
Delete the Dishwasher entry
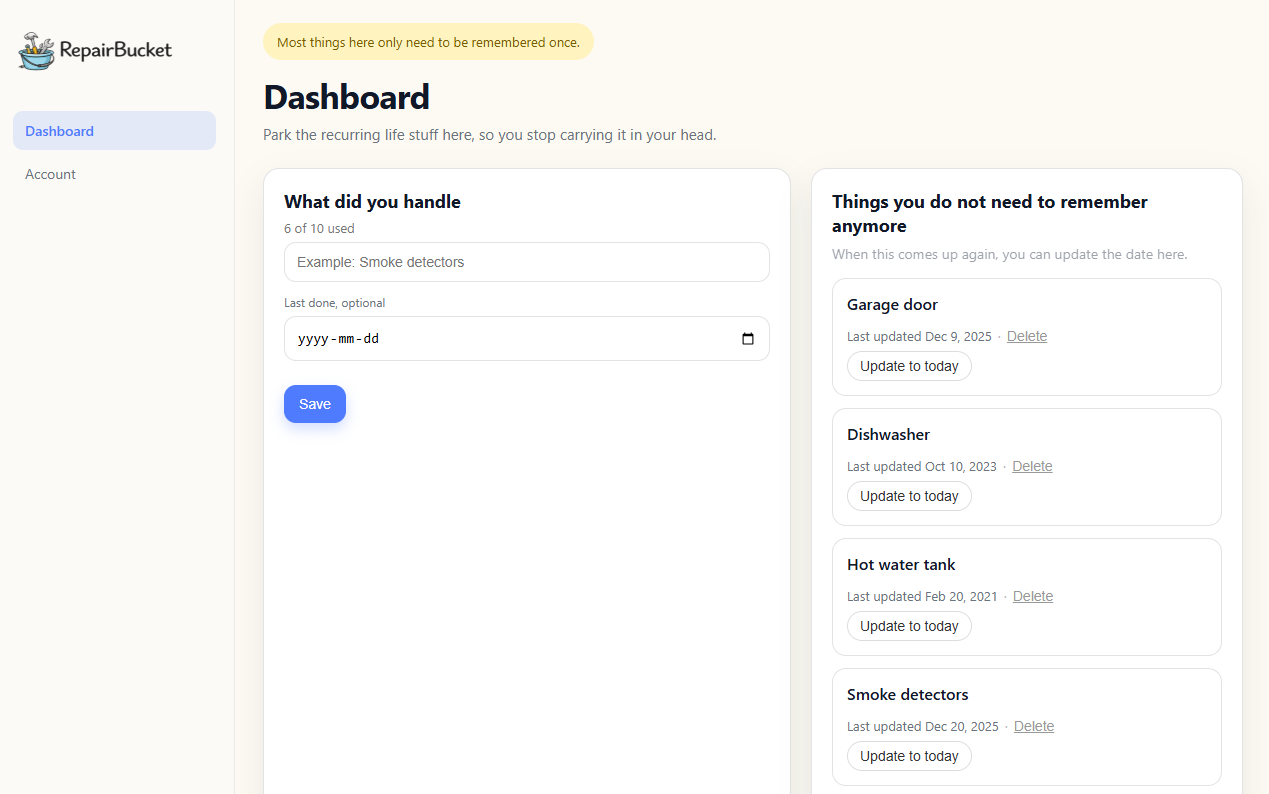tap(1032, 466)
